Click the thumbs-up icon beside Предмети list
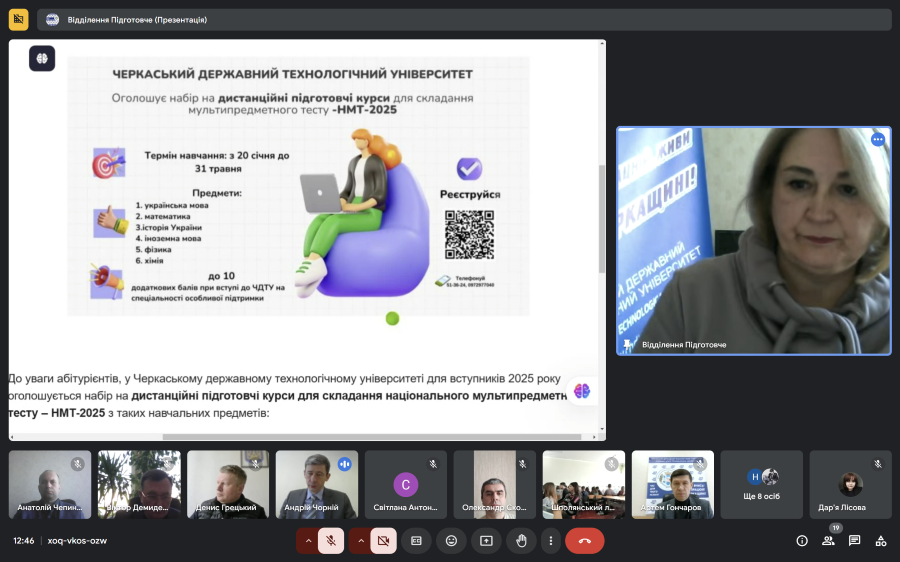Image resolution: width=900 pixels, height=562 pixels. pos(111,222)
